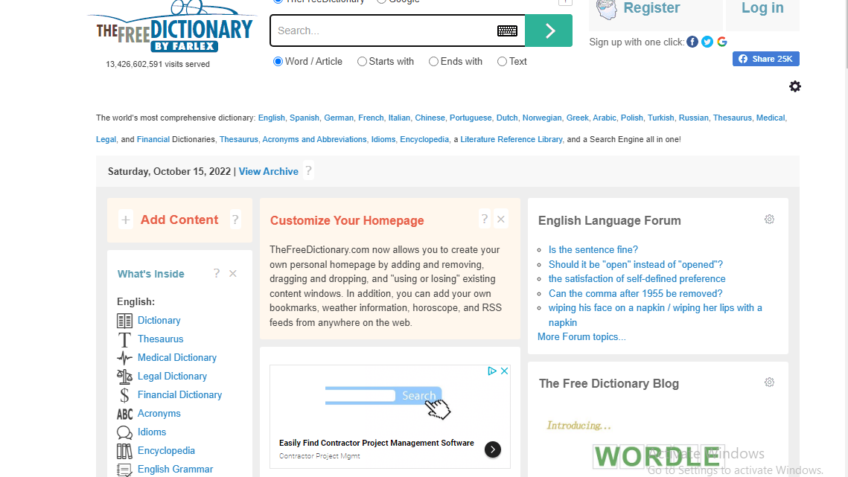Sign up with the Google icon
The width and height of the screenshot is (848, 477).
point(722,42)
